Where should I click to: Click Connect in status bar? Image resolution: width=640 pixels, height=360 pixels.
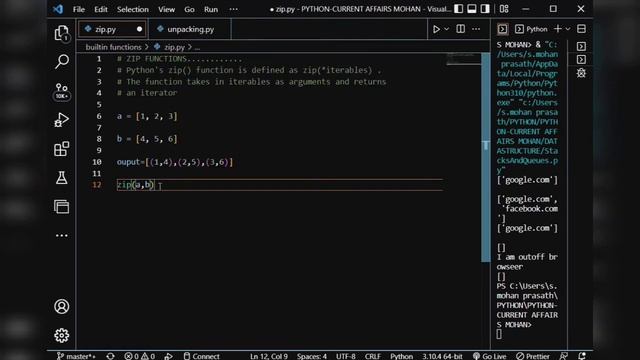click(202, 356)
